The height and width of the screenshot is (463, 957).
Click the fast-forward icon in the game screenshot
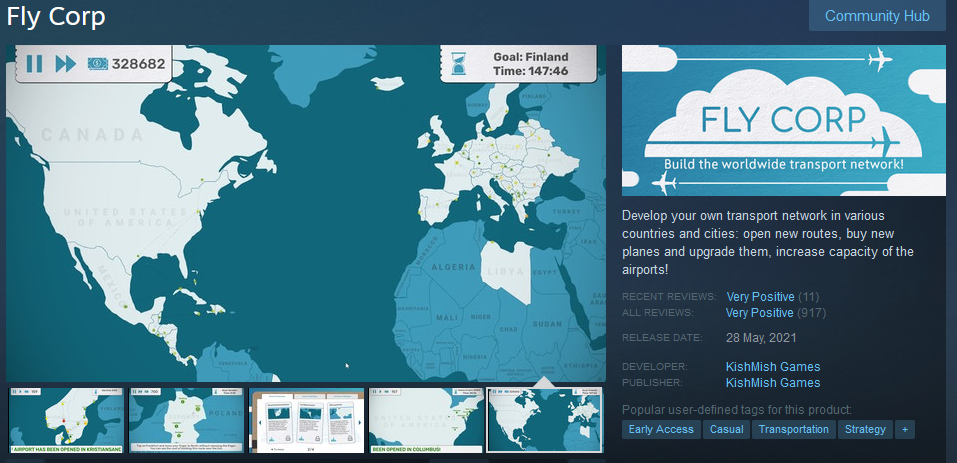pyautogui.click(x=65, y=63)
